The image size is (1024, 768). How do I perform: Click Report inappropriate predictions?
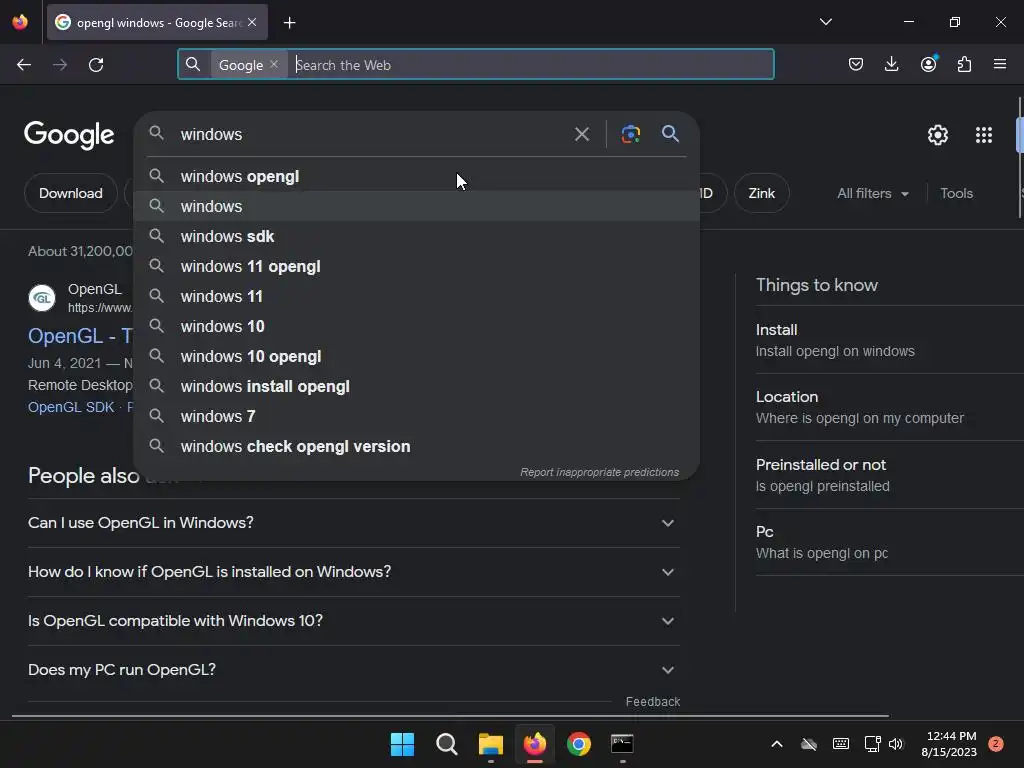pos(599,472)
